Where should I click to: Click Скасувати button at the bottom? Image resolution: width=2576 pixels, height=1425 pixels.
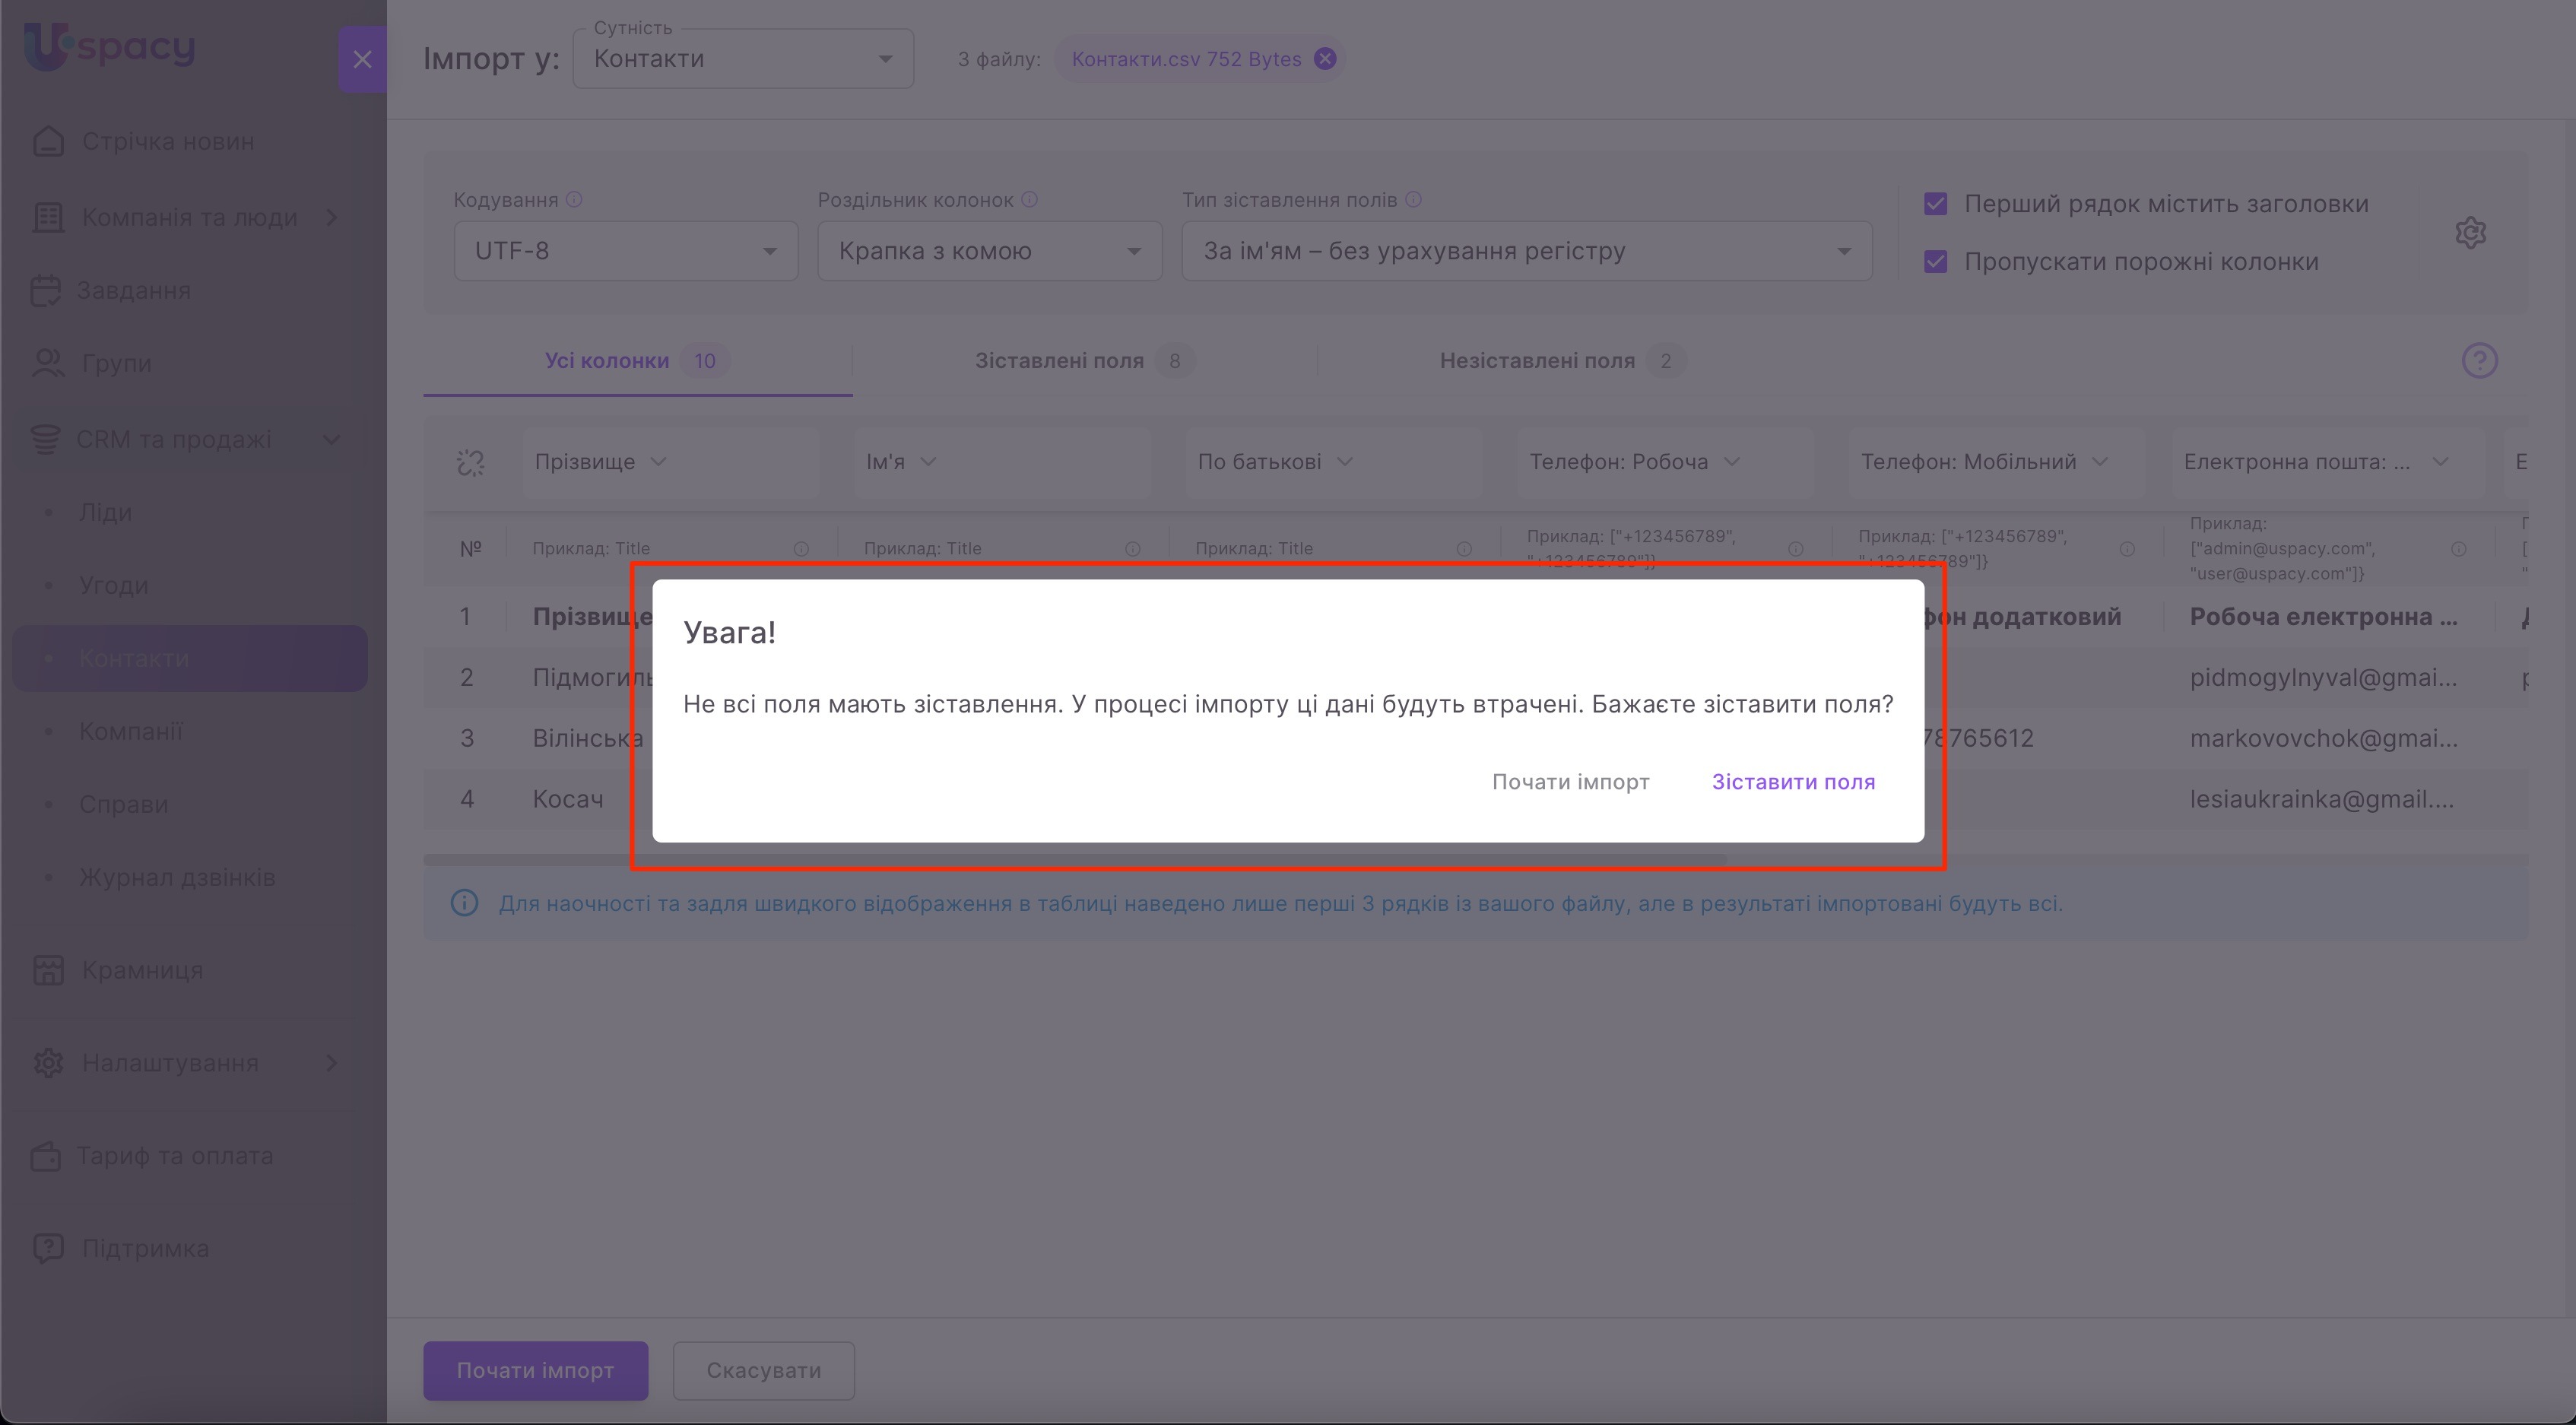coord(763,1370)
